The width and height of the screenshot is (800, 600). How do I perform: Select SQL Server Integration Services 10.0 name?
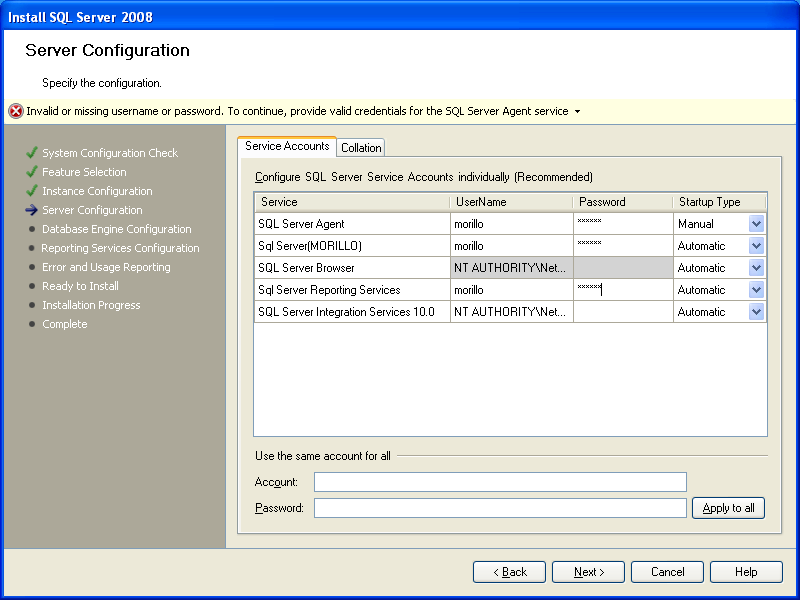click(346, 311)
